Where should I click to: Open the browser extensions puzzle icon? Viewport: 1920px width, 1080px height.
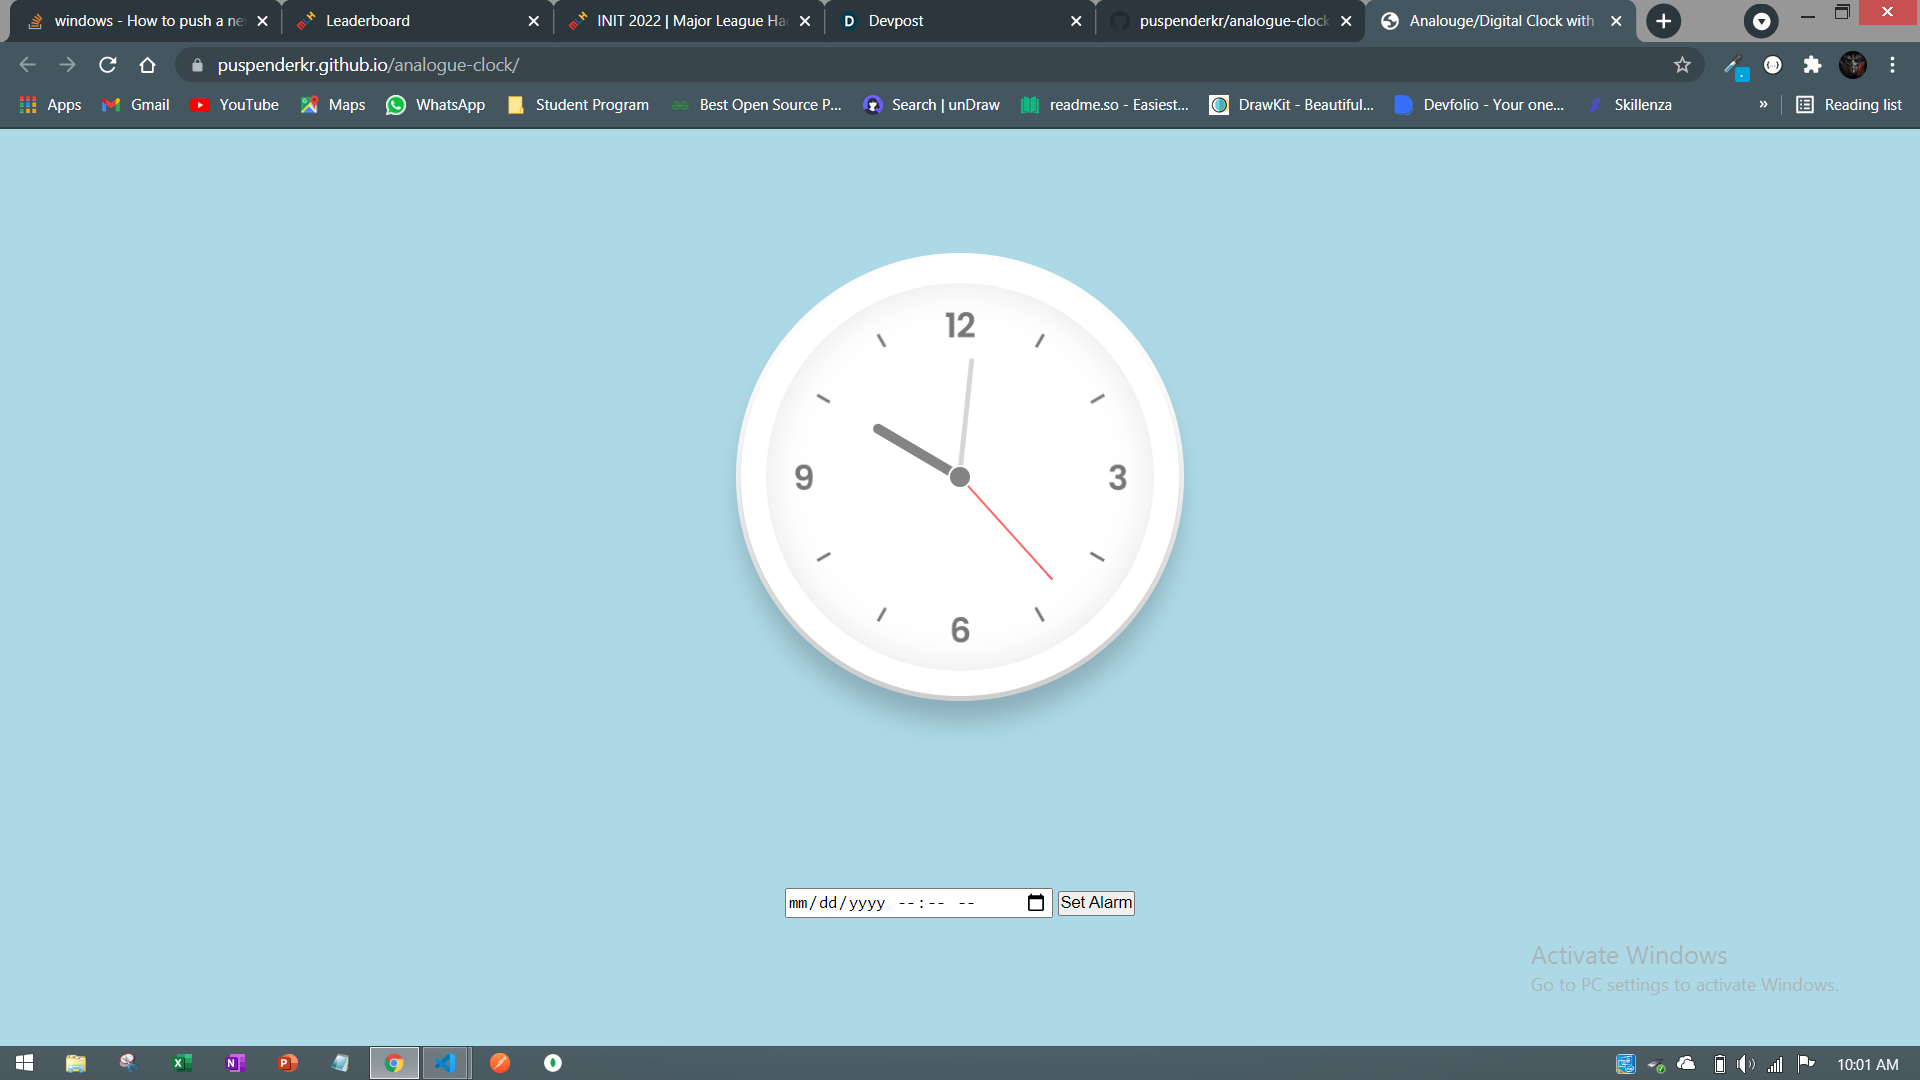pyautogui.click(x=1812, y=64)
